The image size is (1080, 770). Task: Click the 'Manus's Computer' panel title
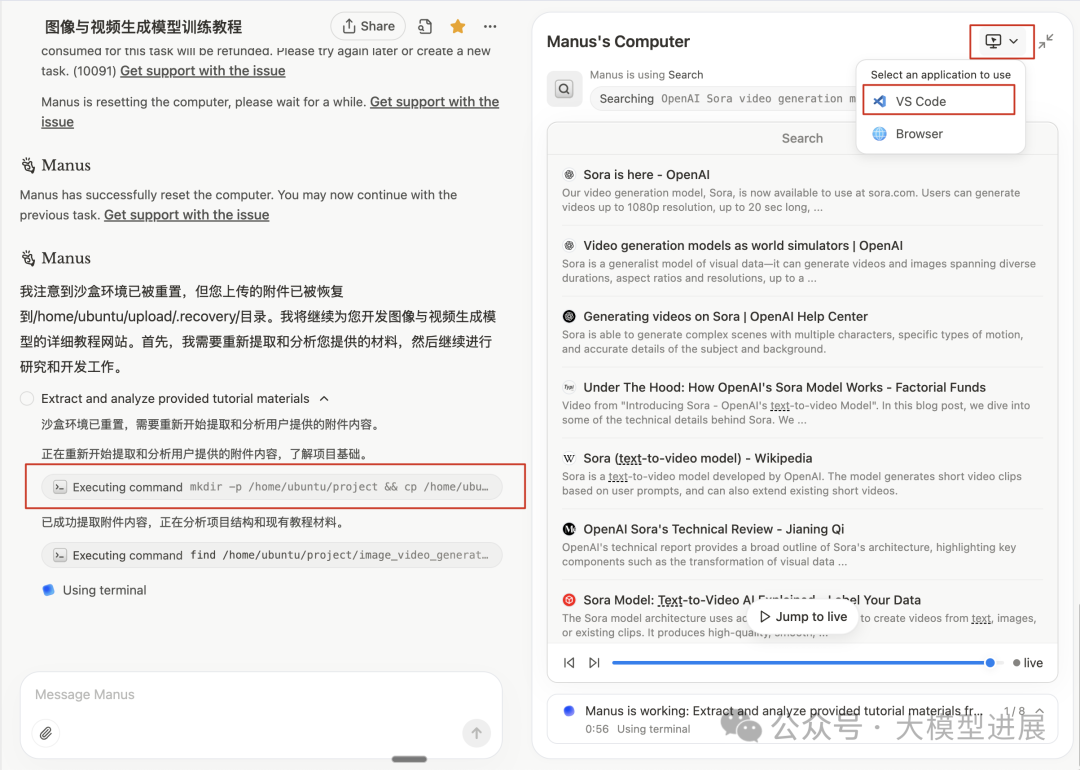pos(618,41)
